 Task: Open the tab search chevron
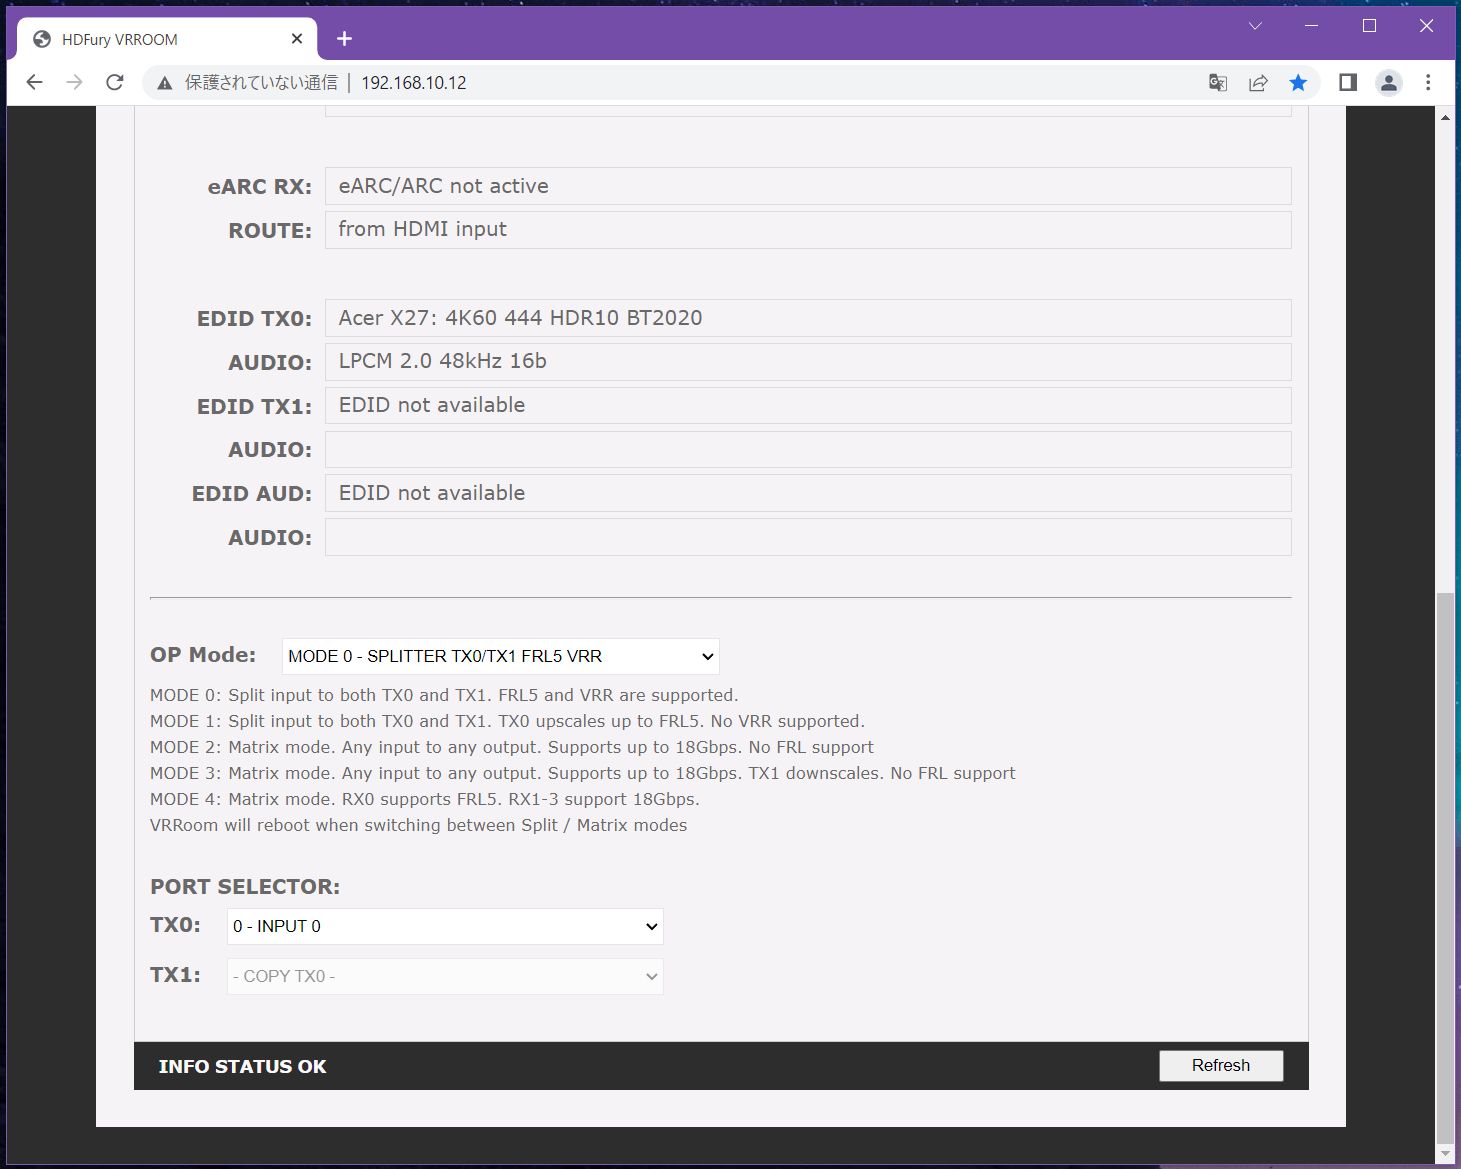(1255, 26)
